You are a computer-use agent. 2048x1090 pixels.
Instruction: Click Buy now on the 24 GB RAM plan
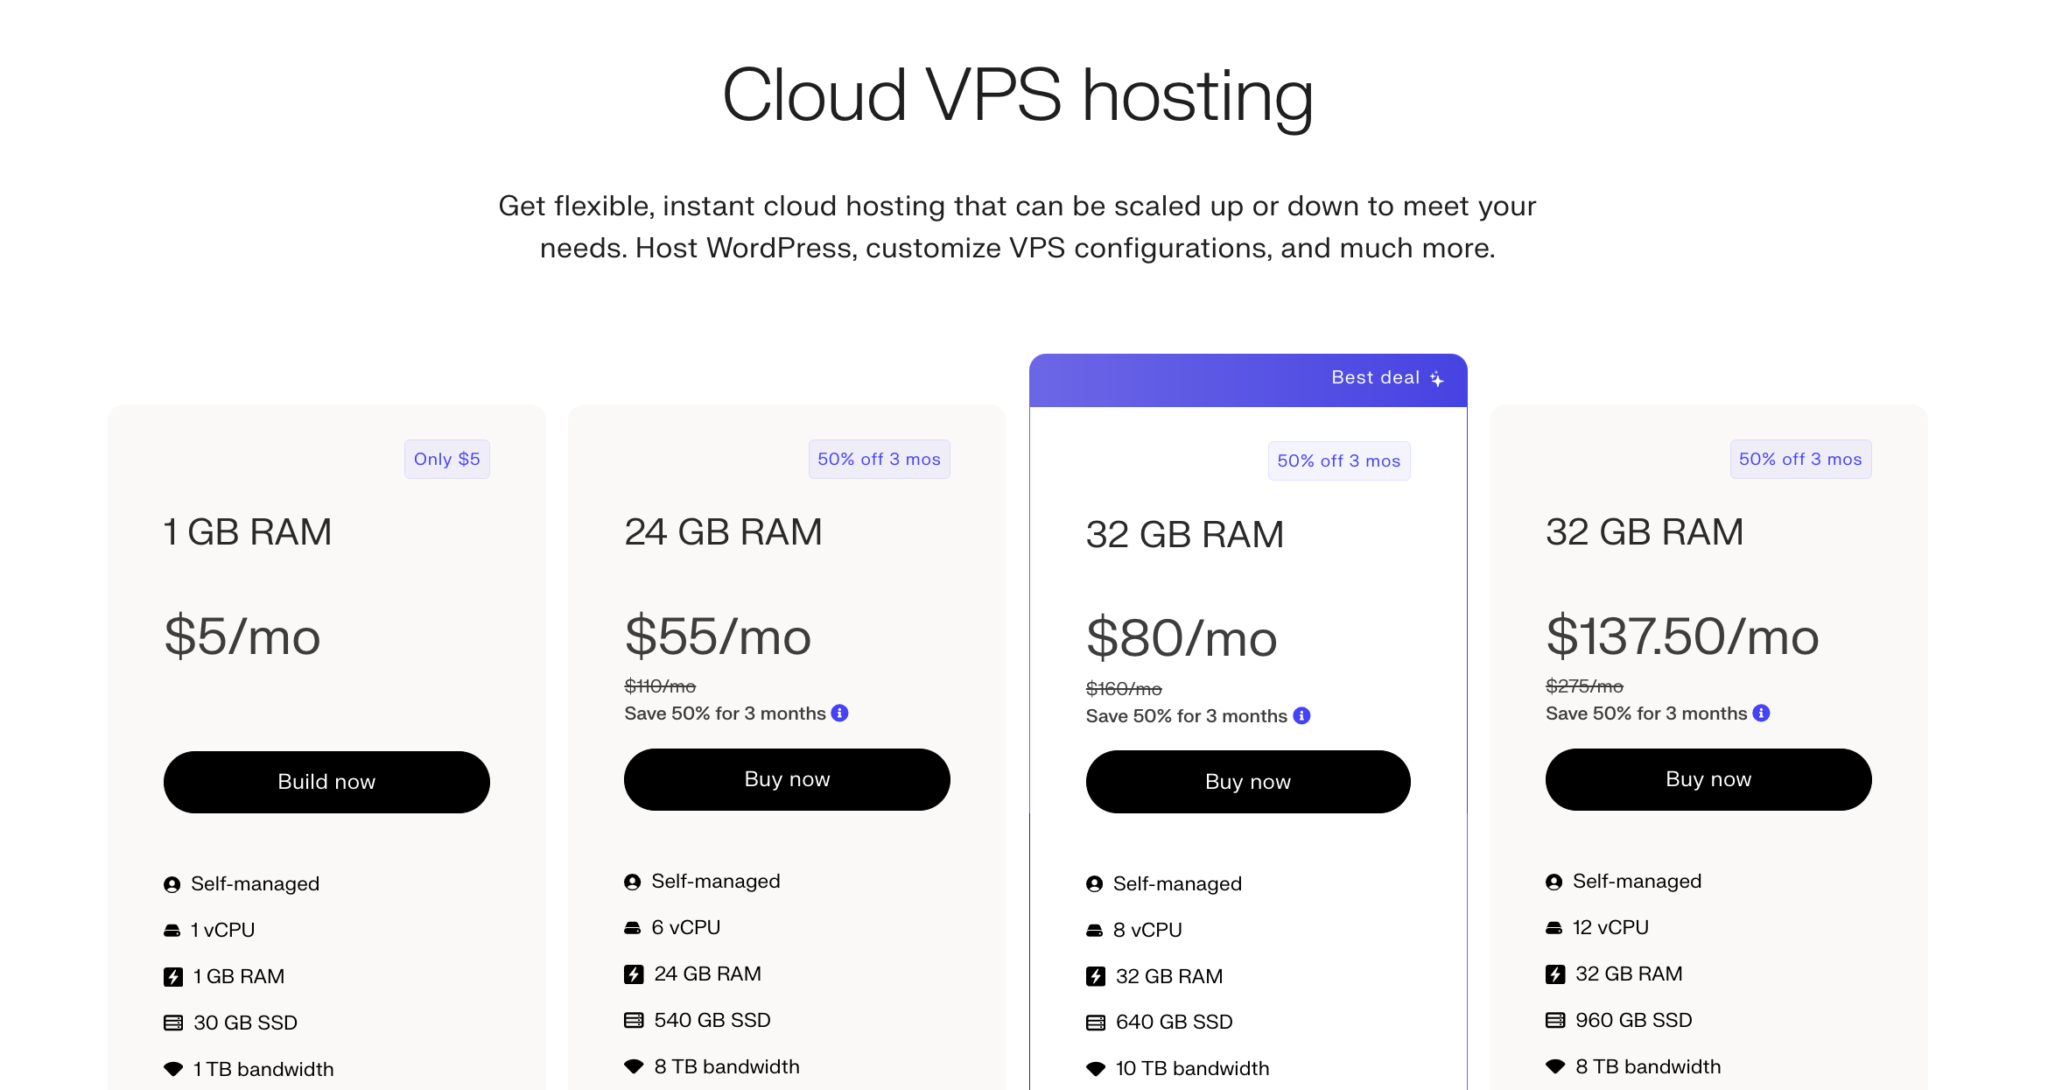tap(787, 779)
